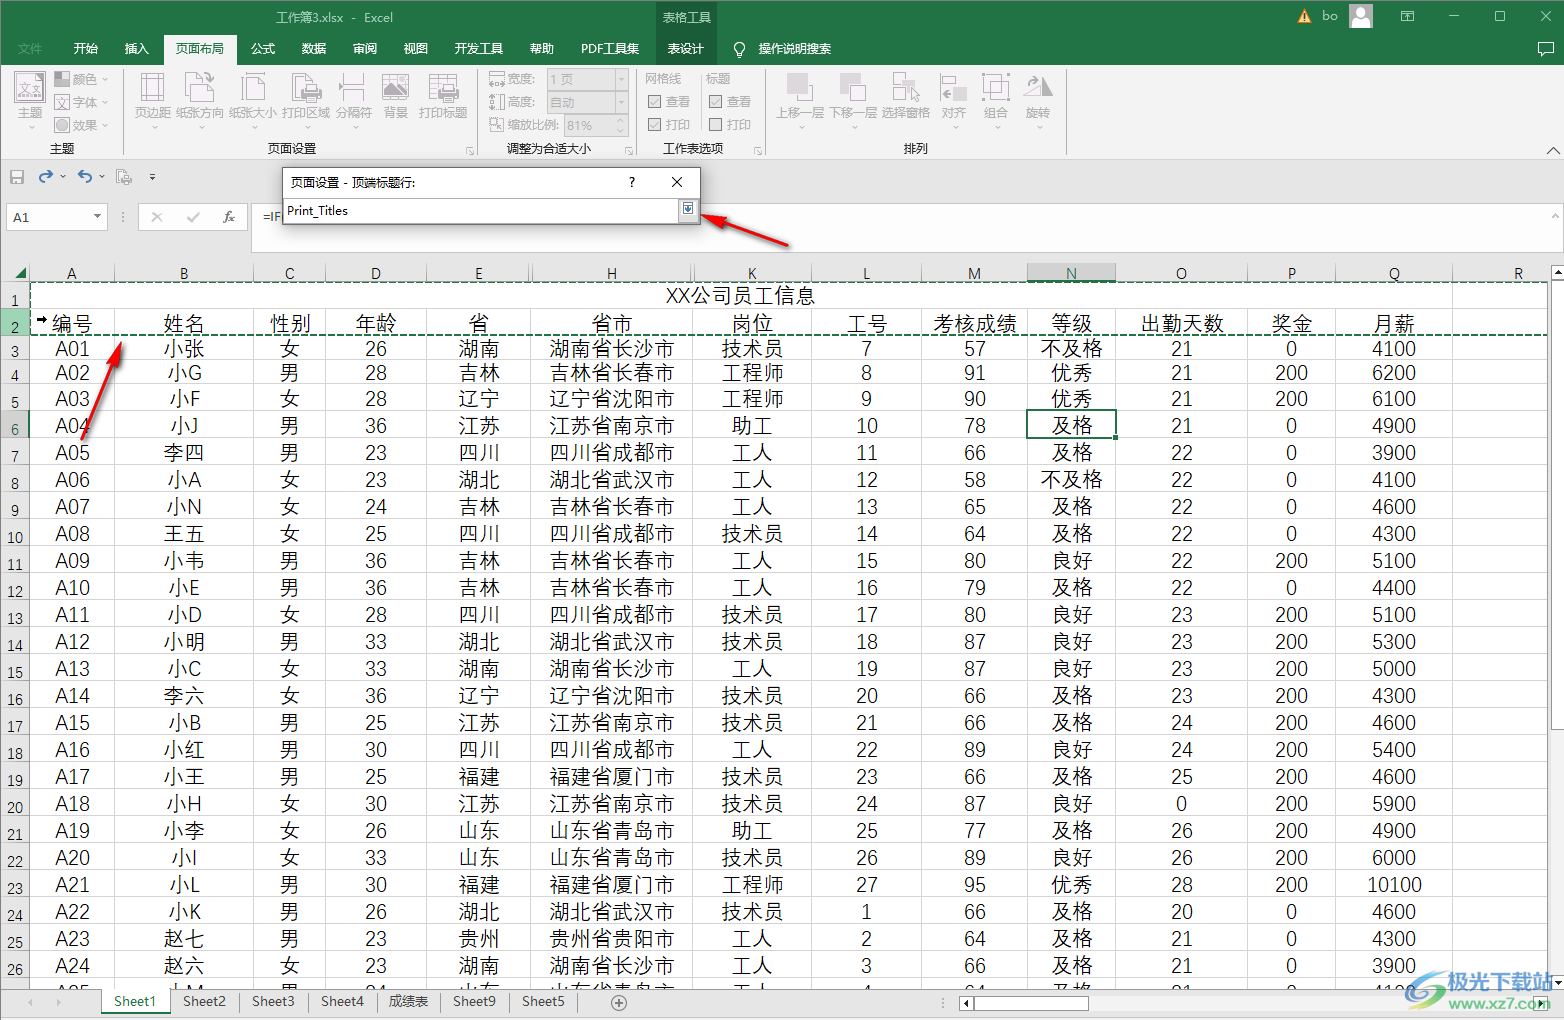Click the formula confirm checkmark icon
The image size is (1564, 1020).
coord(193,216)
